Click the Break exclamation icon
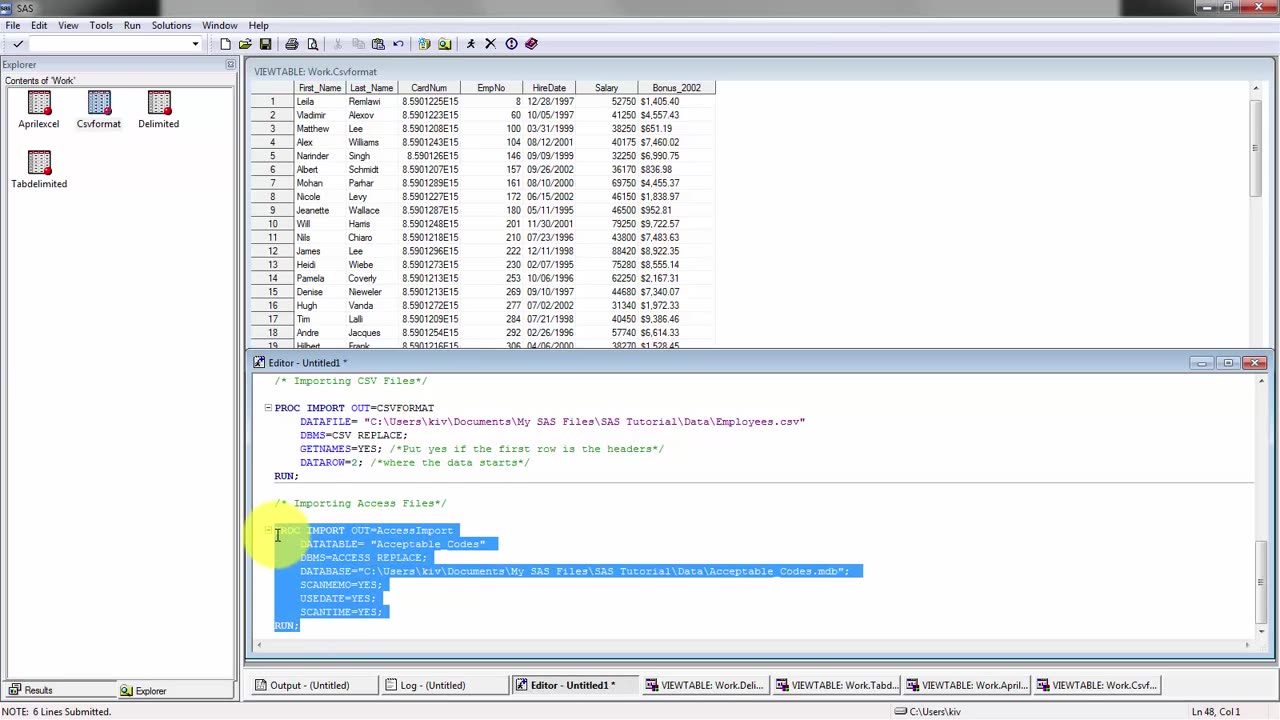This screenshot has height=720, width=1280. point(511,44)
